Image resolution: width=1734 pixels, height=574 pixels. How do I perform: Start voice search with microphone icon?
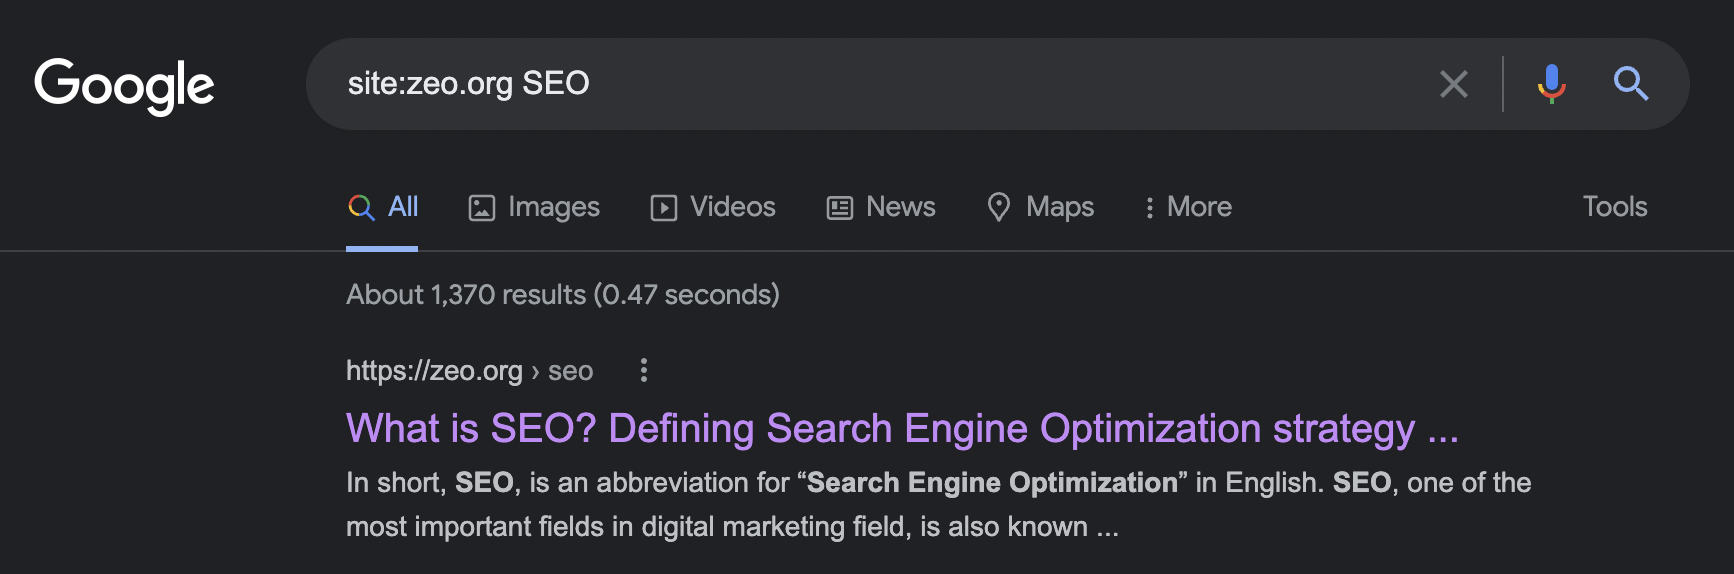click(x=1551, y=84)
